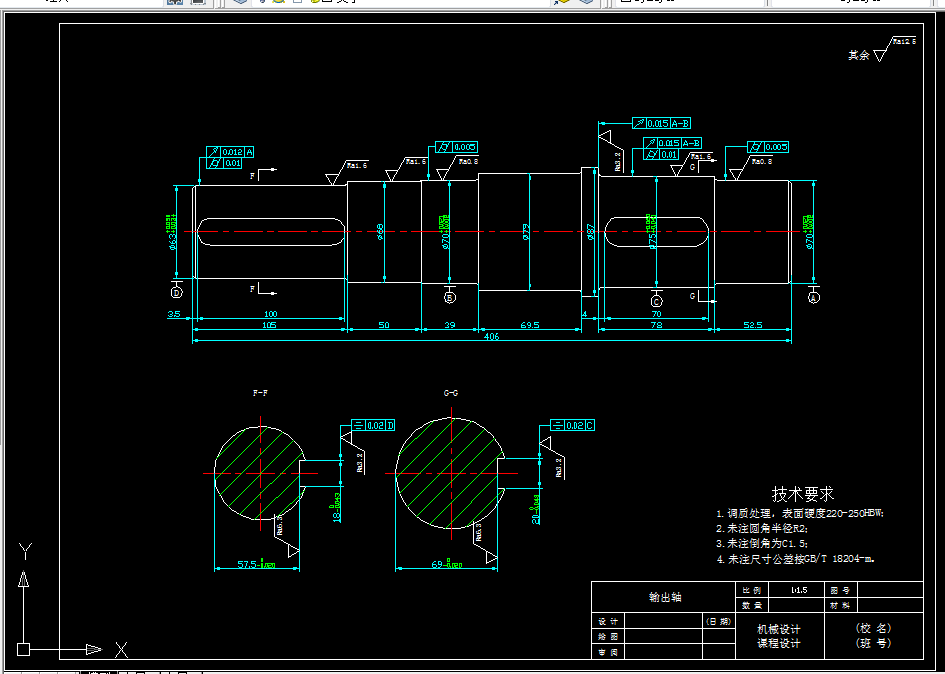Viewport: 945px width, 674px height.
Task: Click the (日期) cell
Action: click(718, 622)
